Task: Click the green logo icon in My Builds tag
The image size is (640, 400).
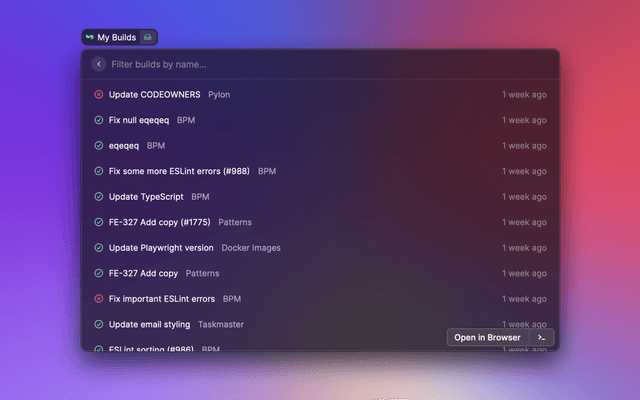Action: point(90,38)
